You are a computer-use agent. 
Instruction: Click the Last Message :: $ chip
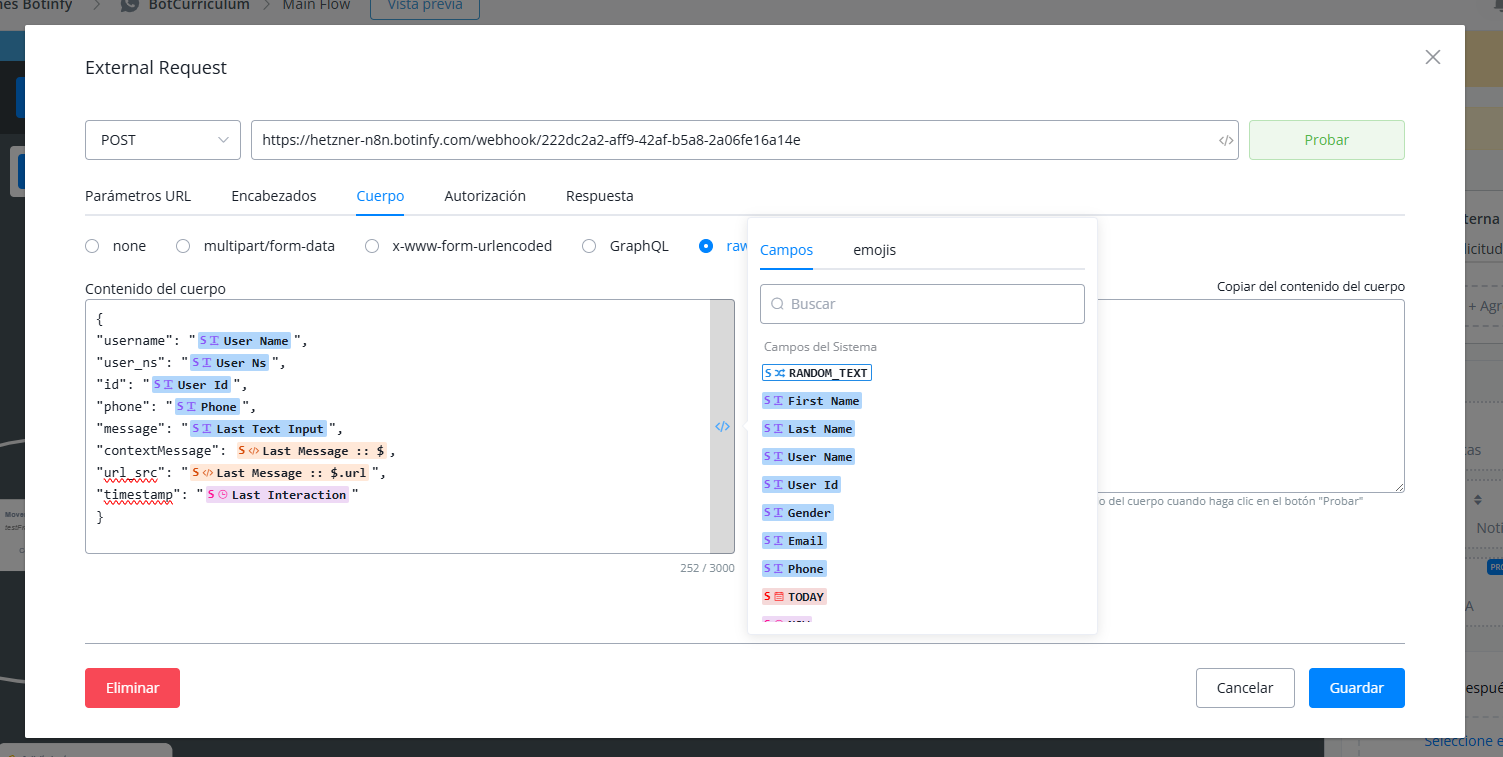[x=312, y=451]
